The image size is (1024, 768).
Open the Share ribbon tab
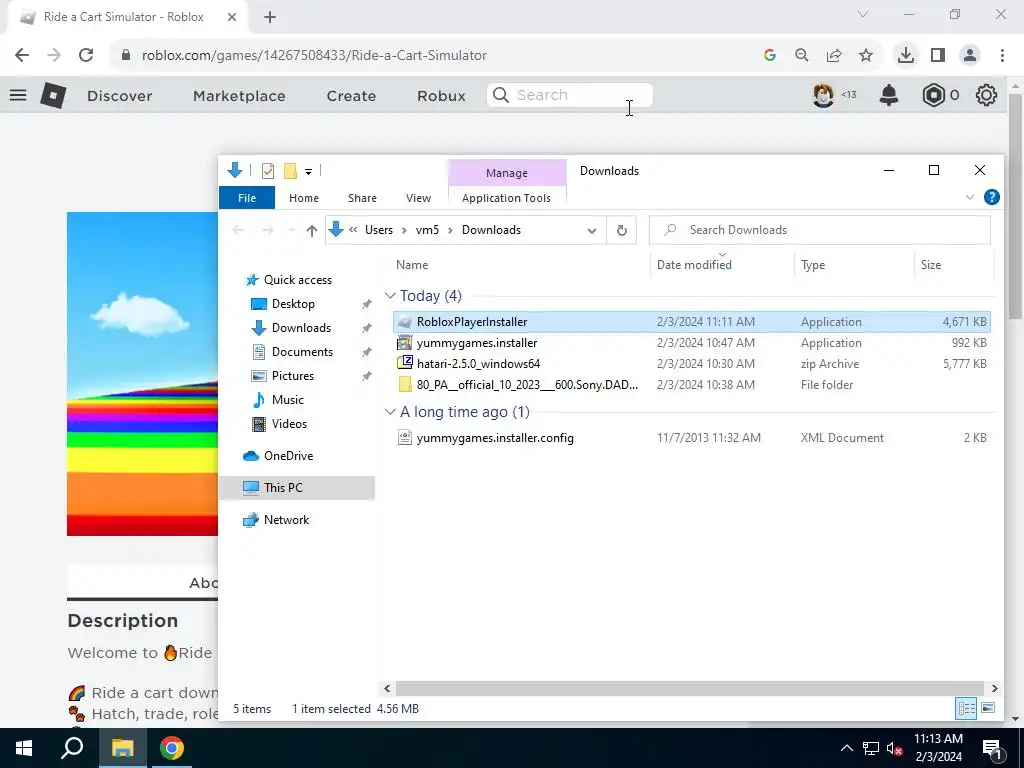(x=362, y=198)
